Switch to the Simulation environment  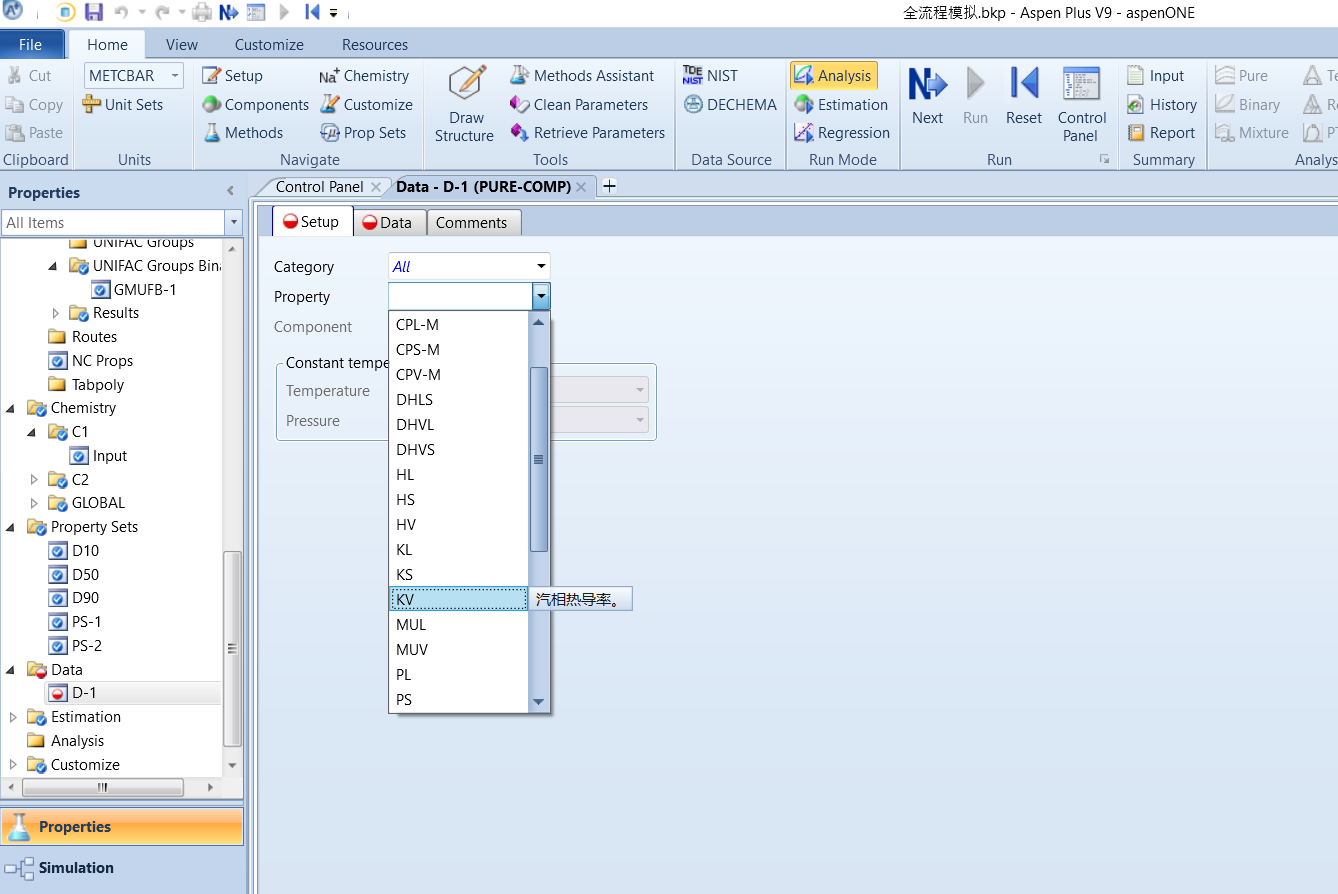tap(122, 868)
